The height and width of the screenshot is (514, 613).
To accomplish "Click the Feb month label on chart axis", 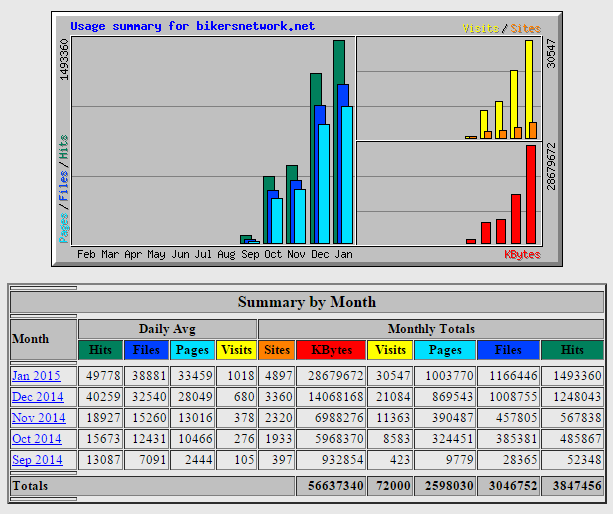I will (86, 254).
